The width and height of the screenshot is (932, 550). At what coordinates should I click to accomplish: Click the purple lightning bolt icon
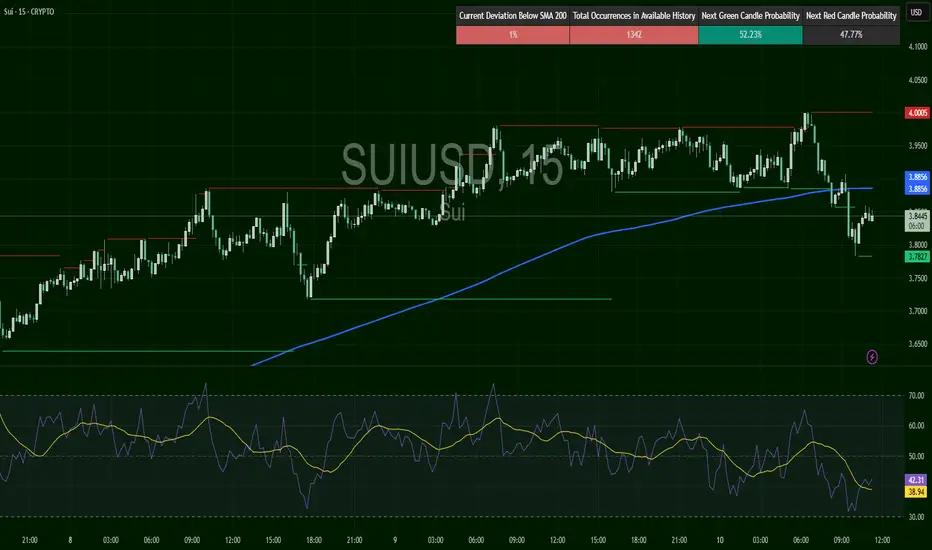point(872,357)
